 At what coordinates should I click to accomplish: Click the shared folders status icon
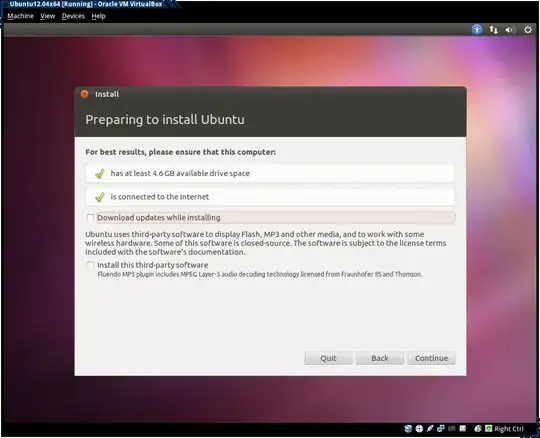[x=451, y=429]
